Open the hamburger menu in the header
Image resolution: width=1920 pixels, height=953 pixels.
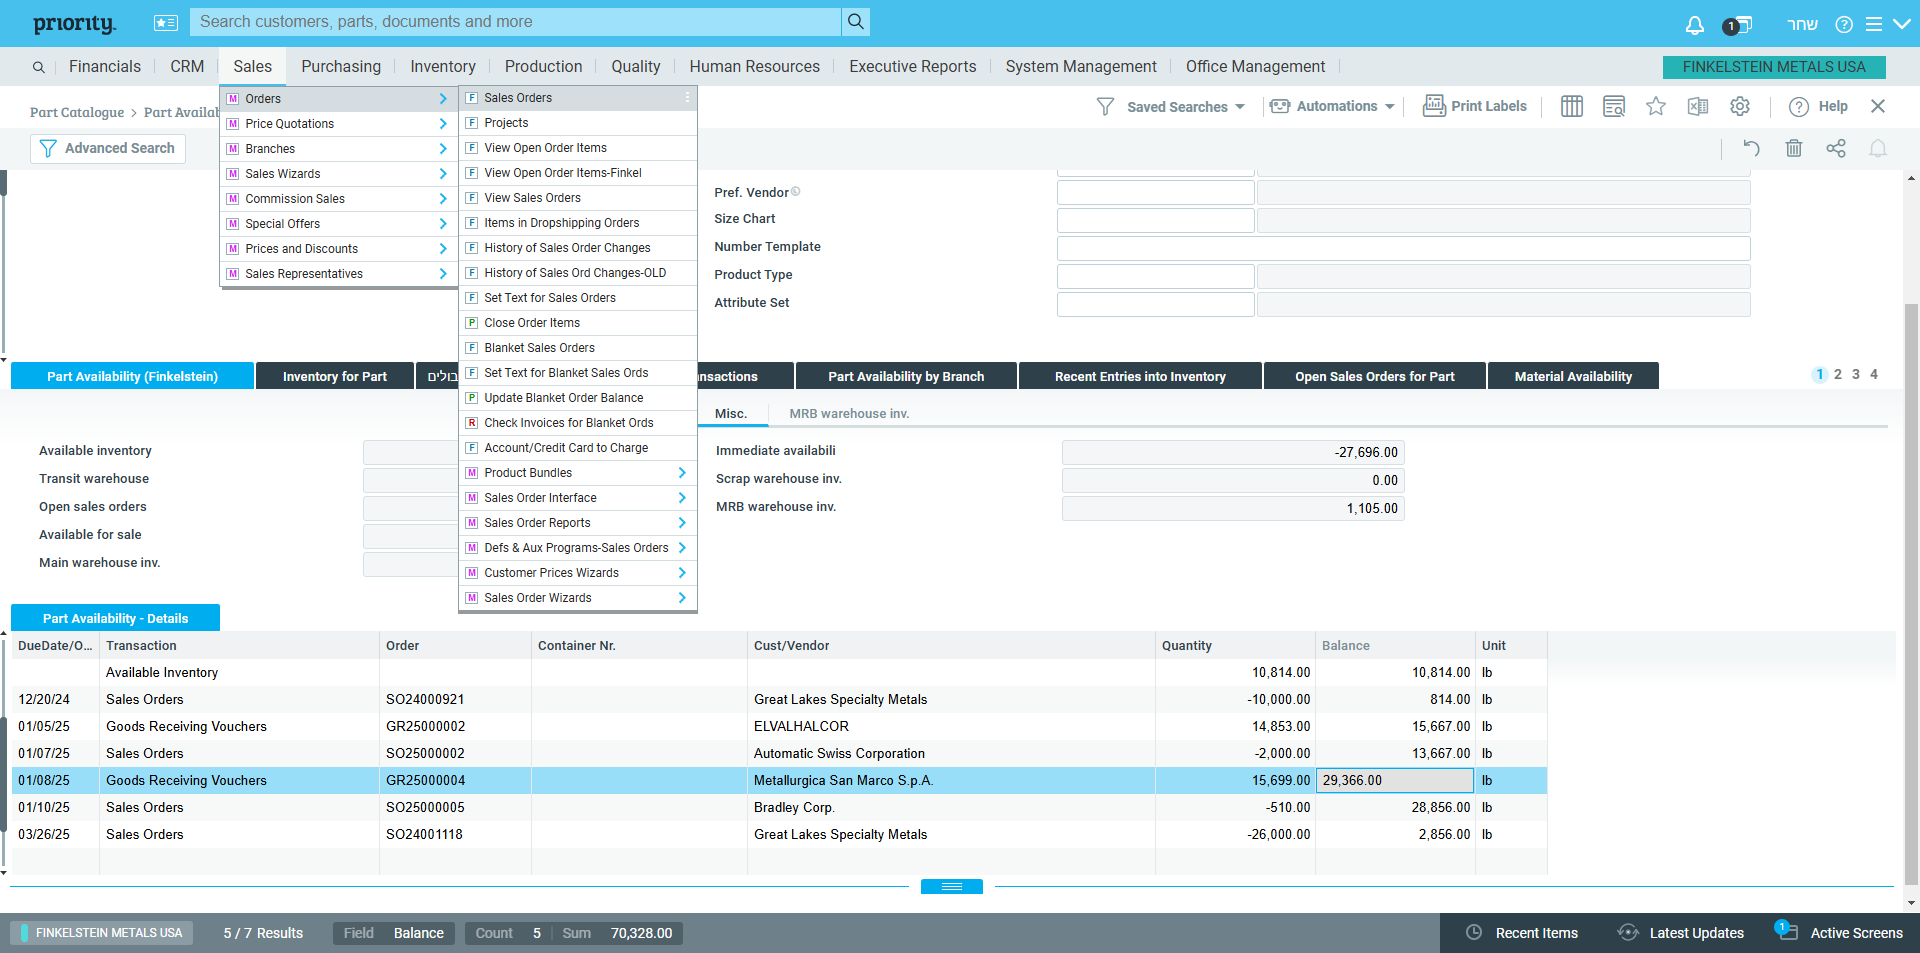click(1874, 24)
